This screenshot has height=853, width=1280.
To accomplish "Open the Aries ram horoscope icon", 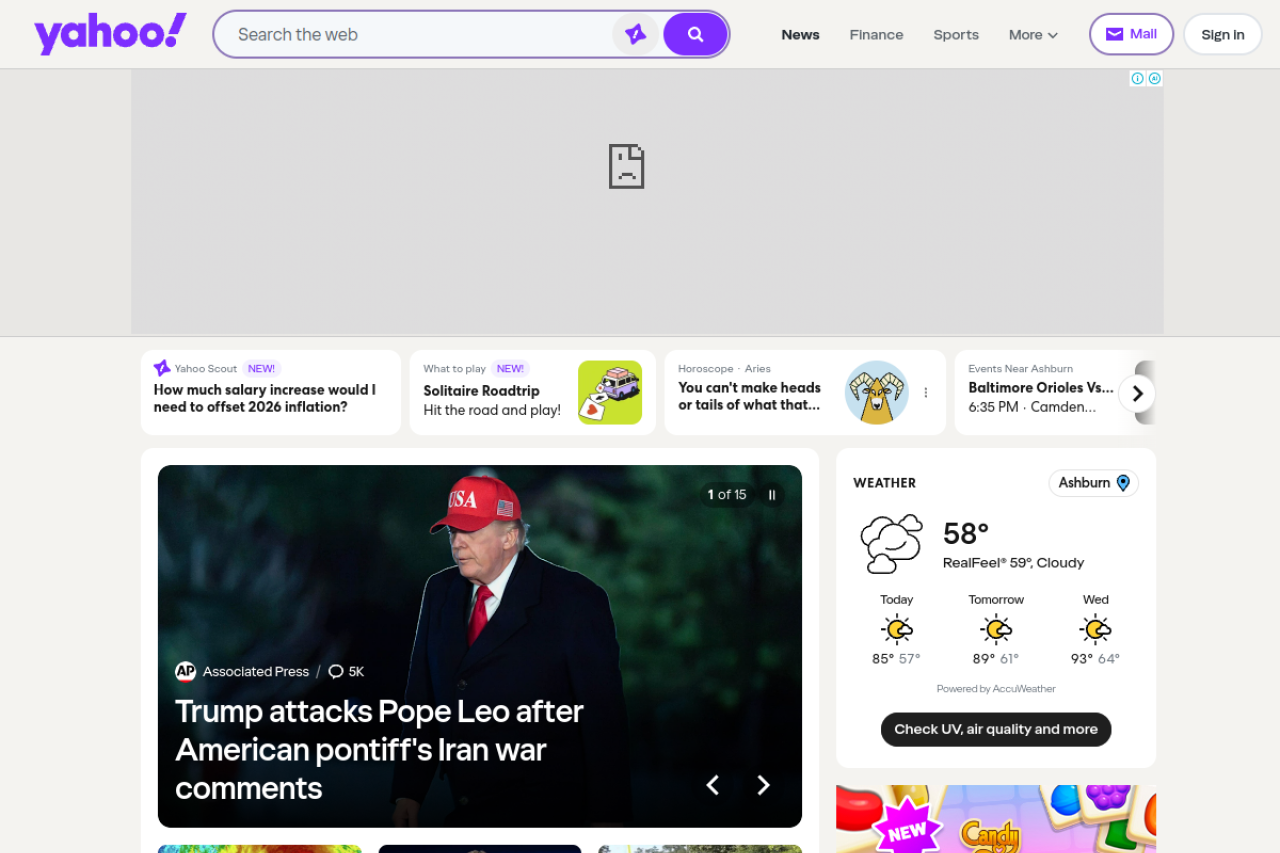I will pyautogui.click(x=876, y=392).
